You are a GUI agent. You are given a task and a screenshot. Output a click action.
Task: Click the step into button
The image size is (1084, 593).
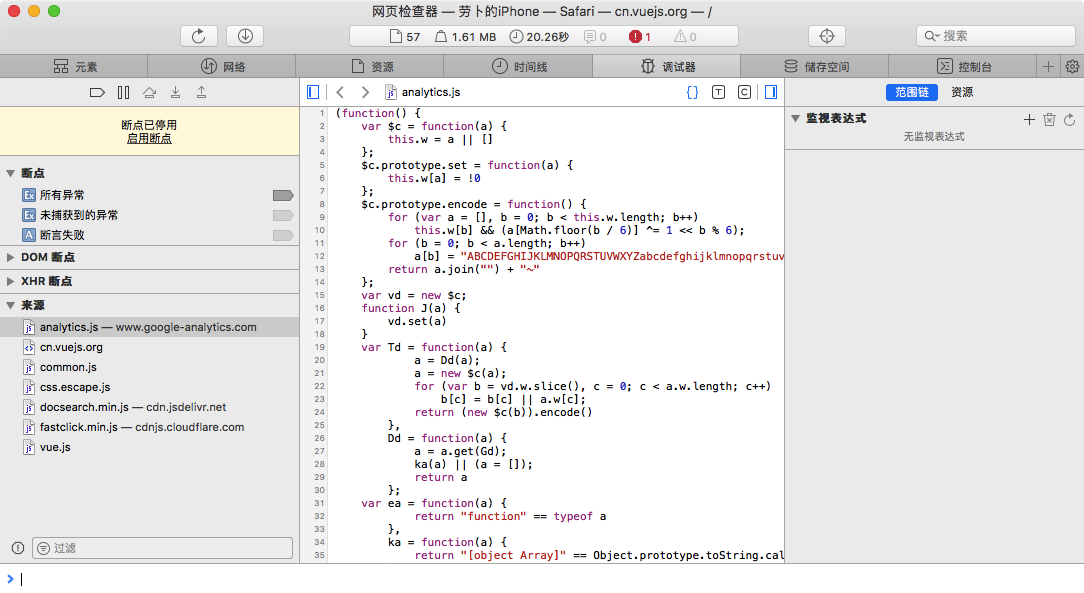(176, 93)
